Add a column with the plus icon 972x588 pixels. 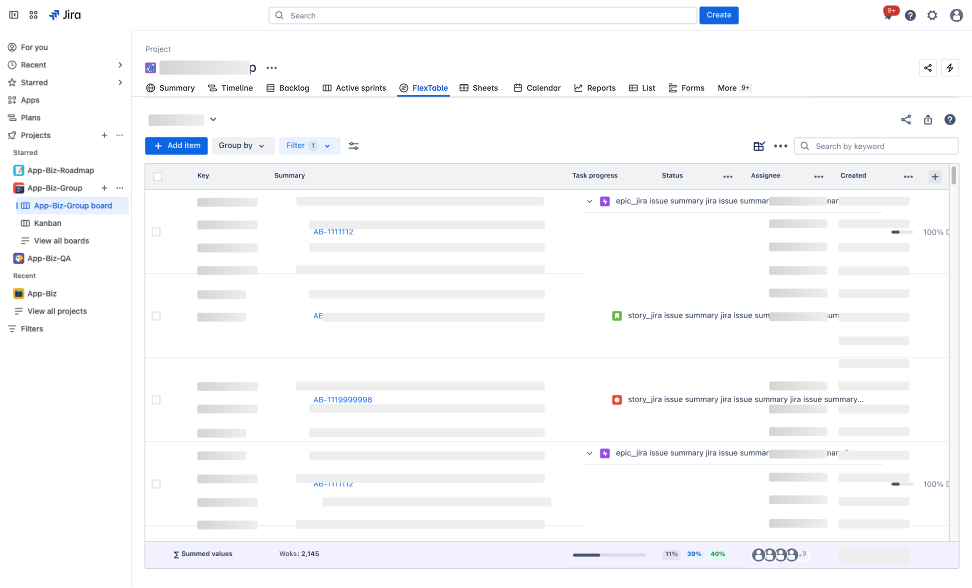935,177
